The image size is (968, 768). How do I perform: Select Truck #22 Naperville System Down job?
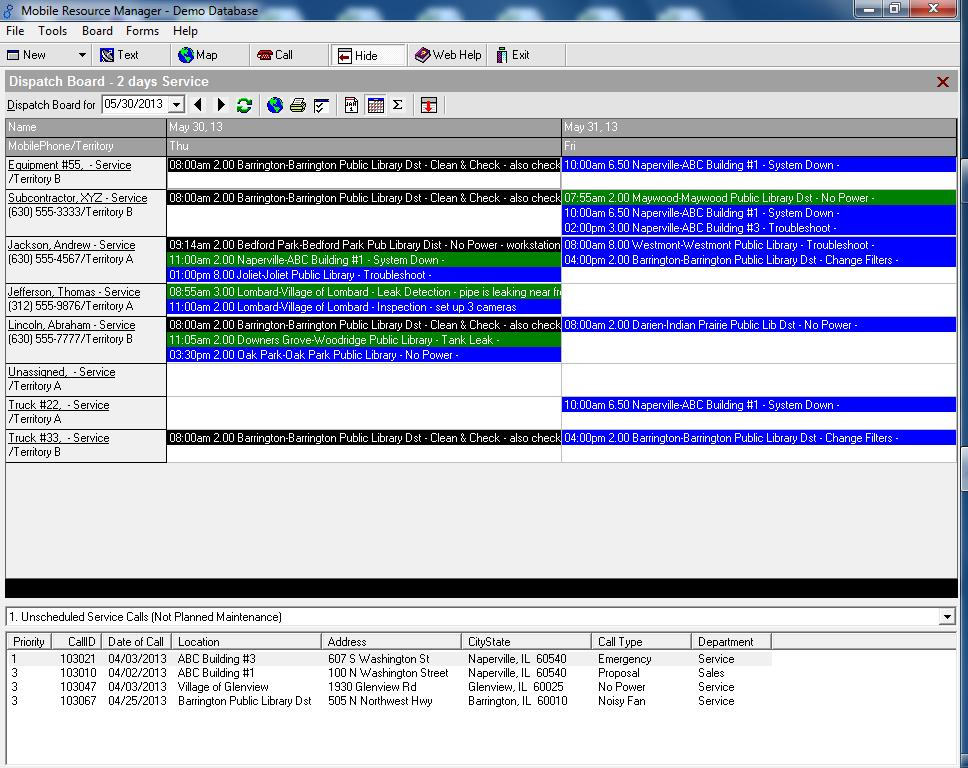click(x=759, y=405)
